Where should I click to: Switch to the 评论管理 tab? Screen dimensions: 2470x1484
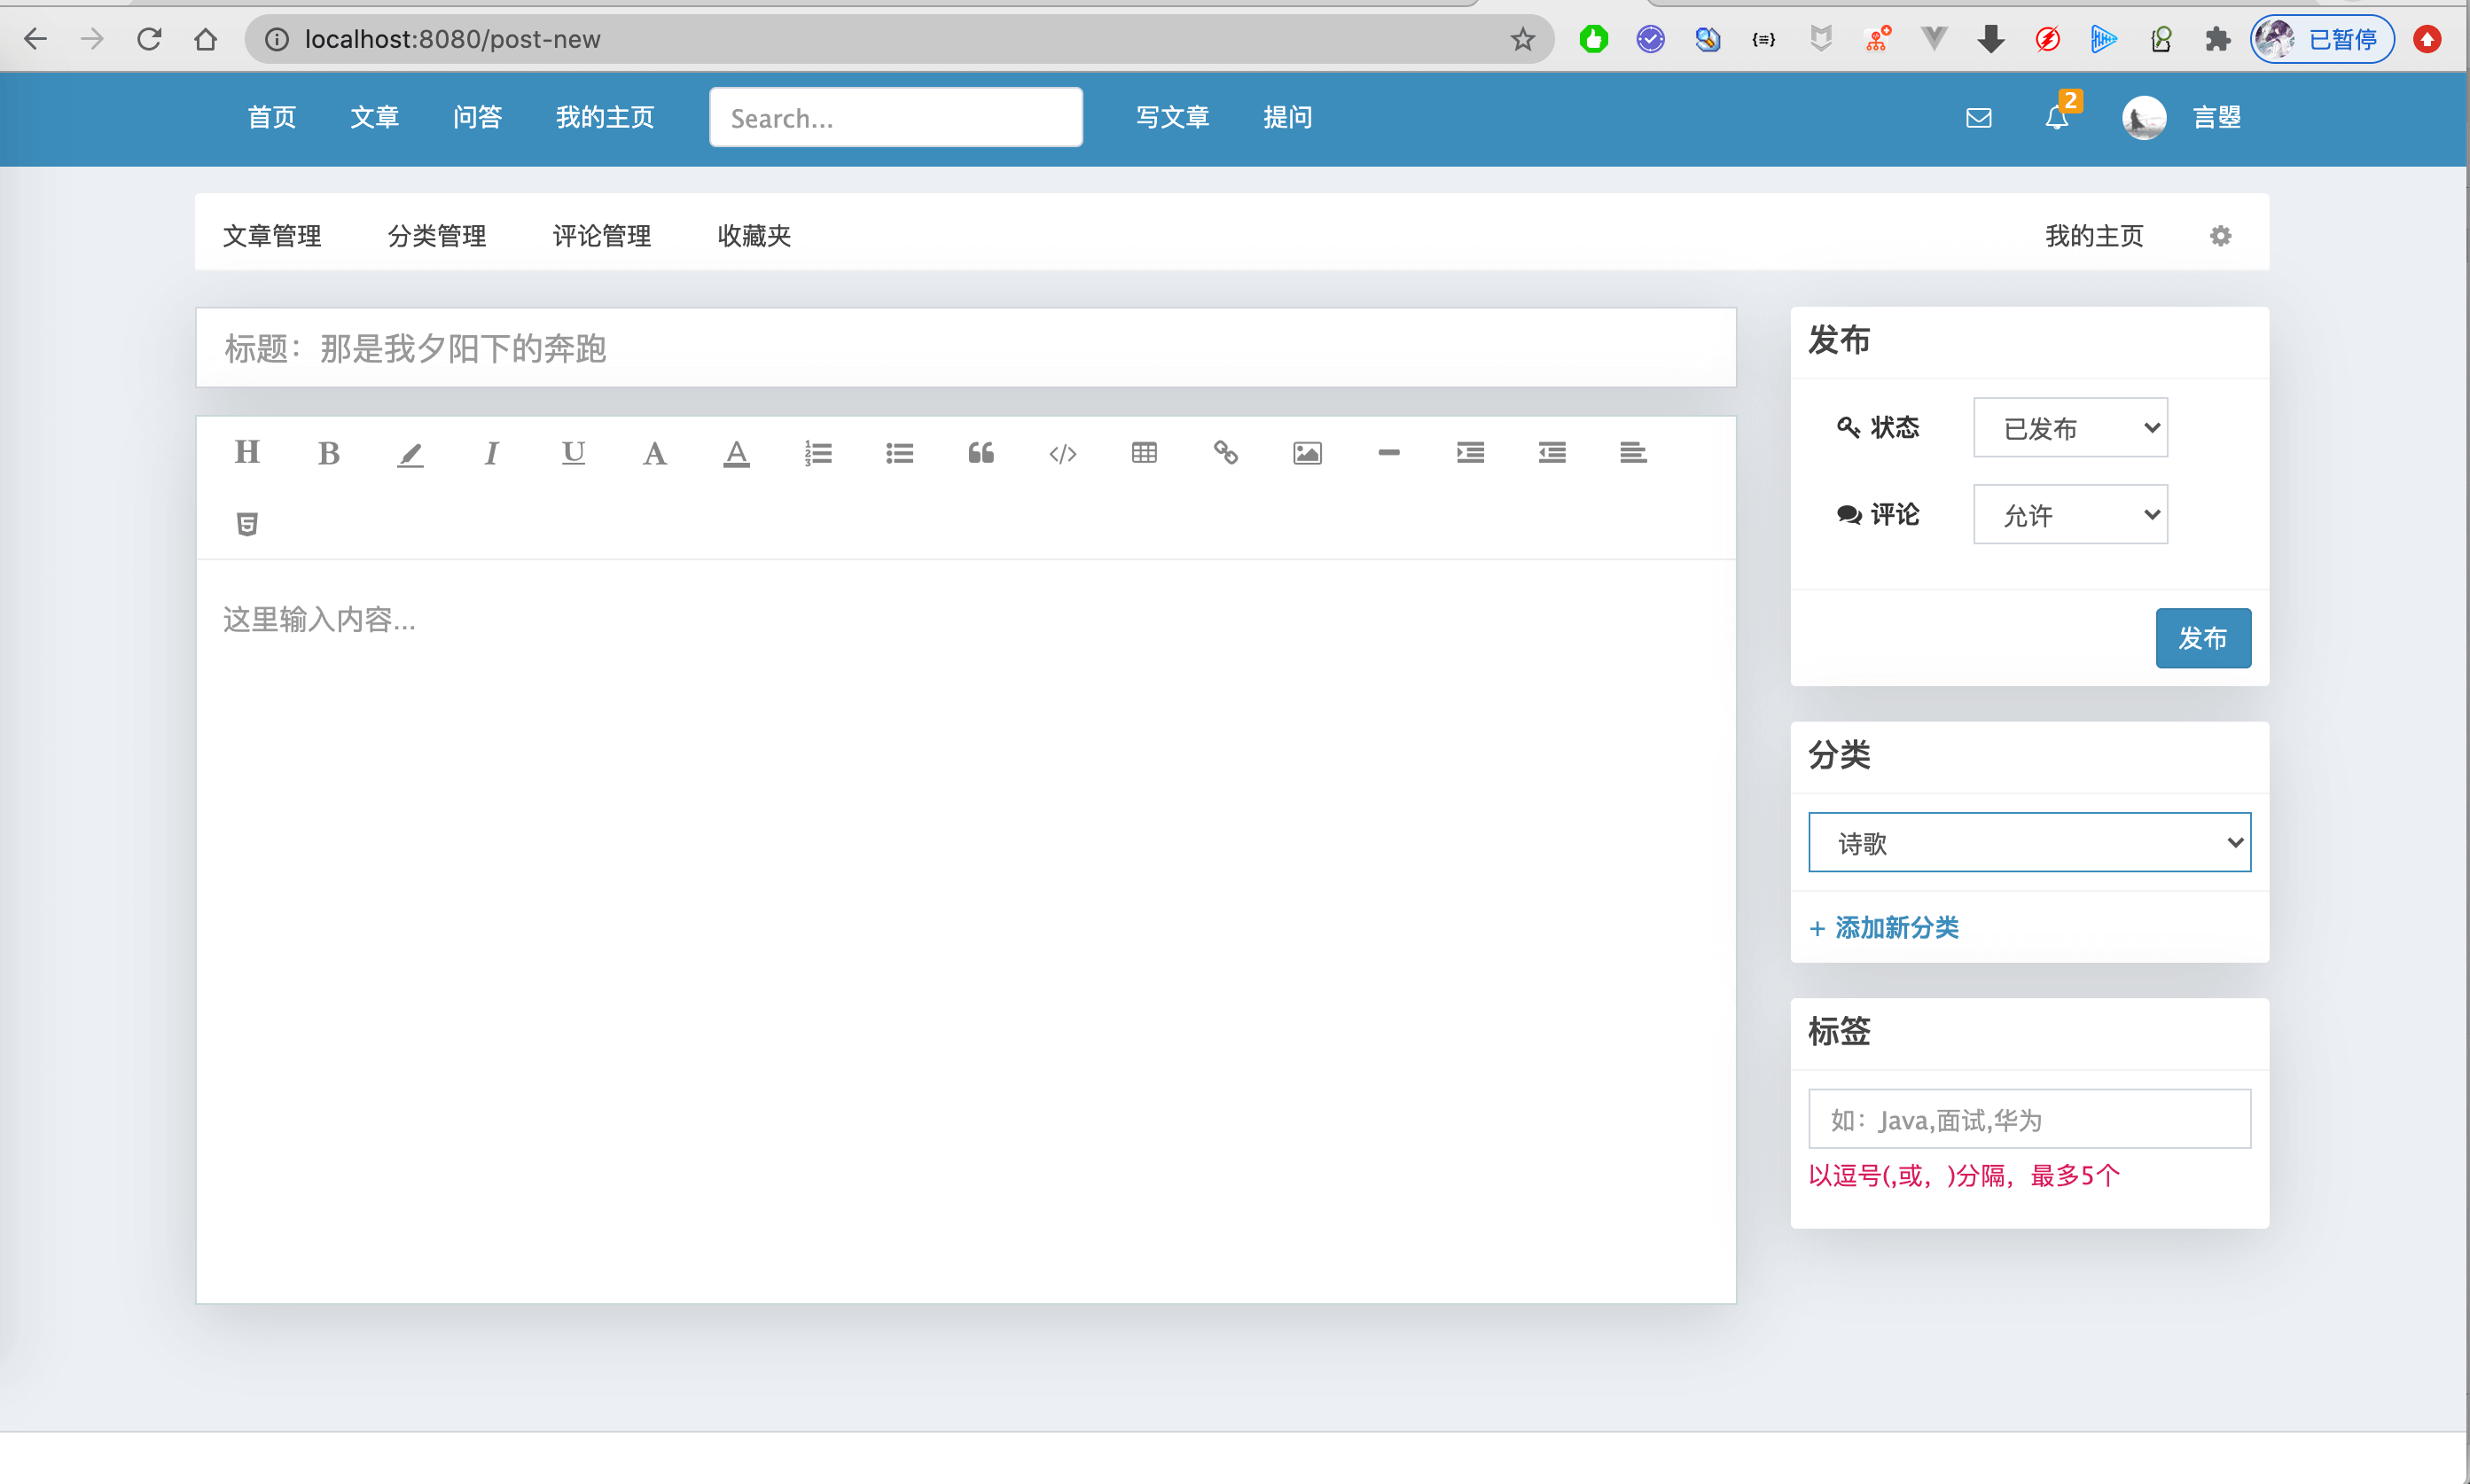point(601,236)
